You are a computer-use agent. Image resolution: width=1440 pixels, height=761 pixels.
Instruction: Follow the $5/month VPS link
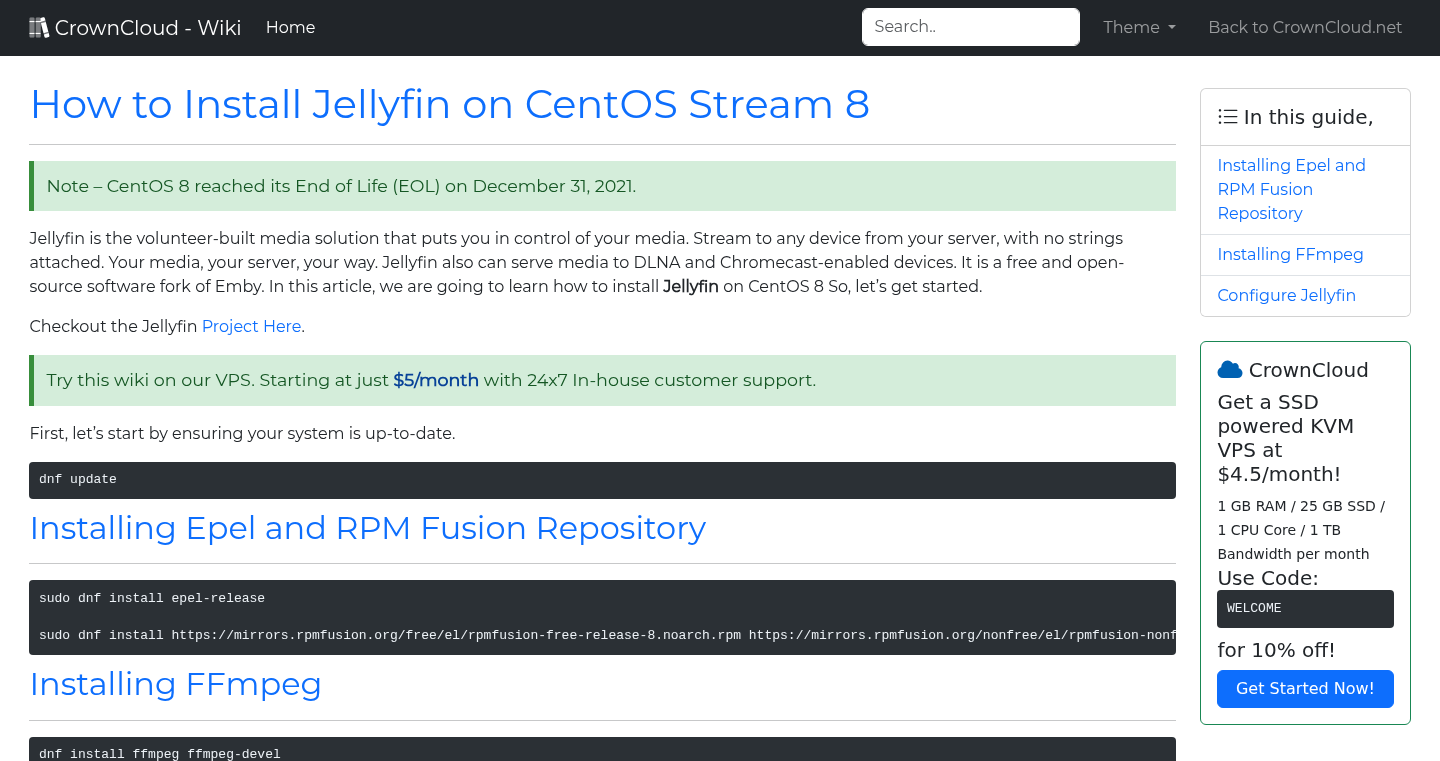pos(436,380)
